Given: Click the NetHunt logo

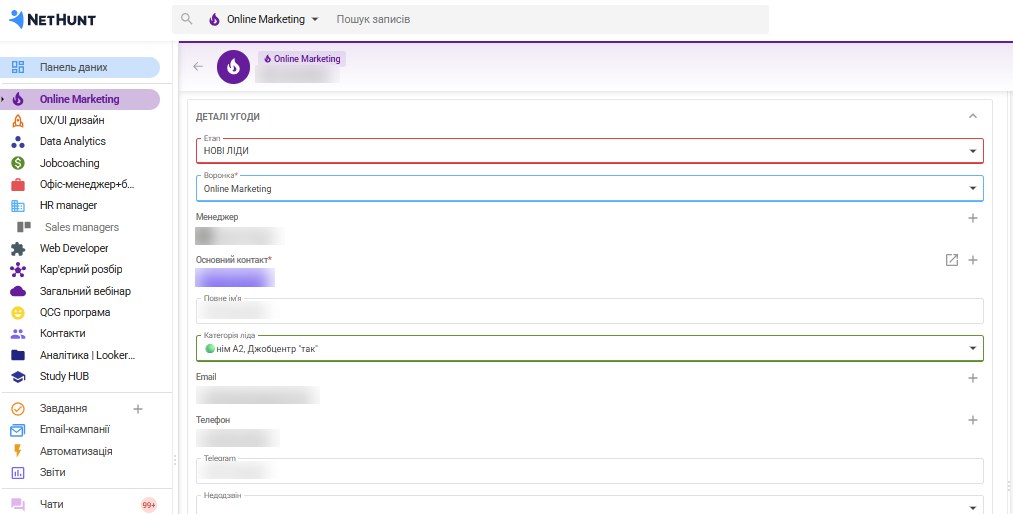Looking at the screenshot, I should (x=52, y=19).
